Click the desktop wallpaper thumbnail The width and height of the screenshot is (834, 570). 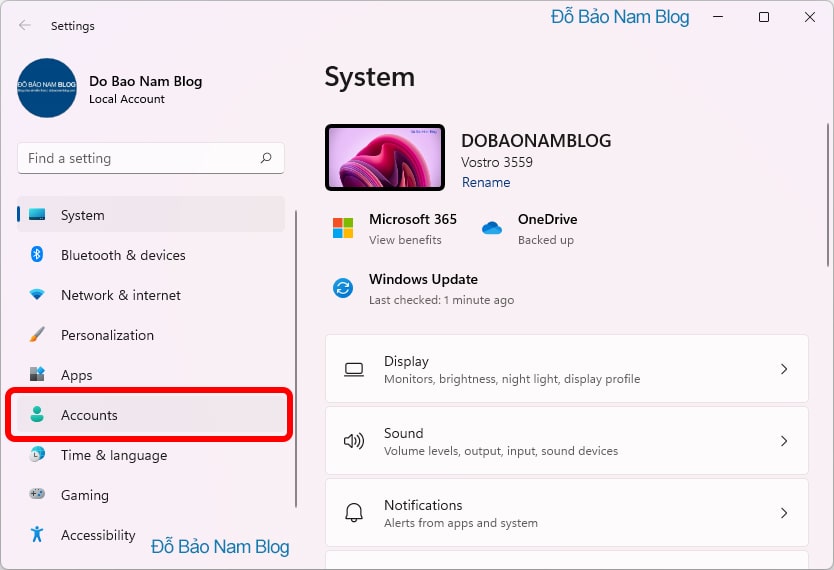(385, 157)
